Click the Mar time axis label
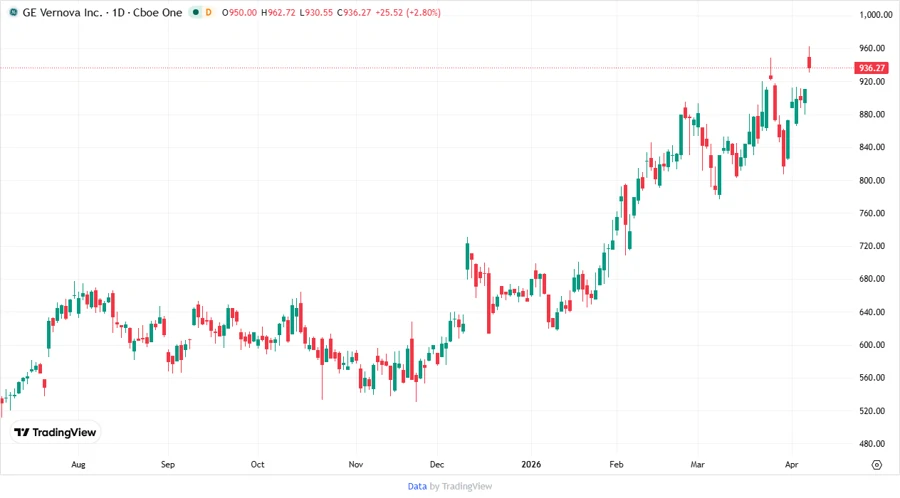 697,464
